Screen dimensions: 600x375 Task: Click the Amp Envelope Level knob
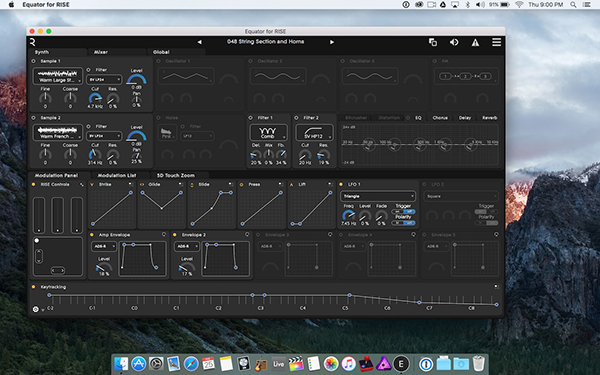point(104,267)
